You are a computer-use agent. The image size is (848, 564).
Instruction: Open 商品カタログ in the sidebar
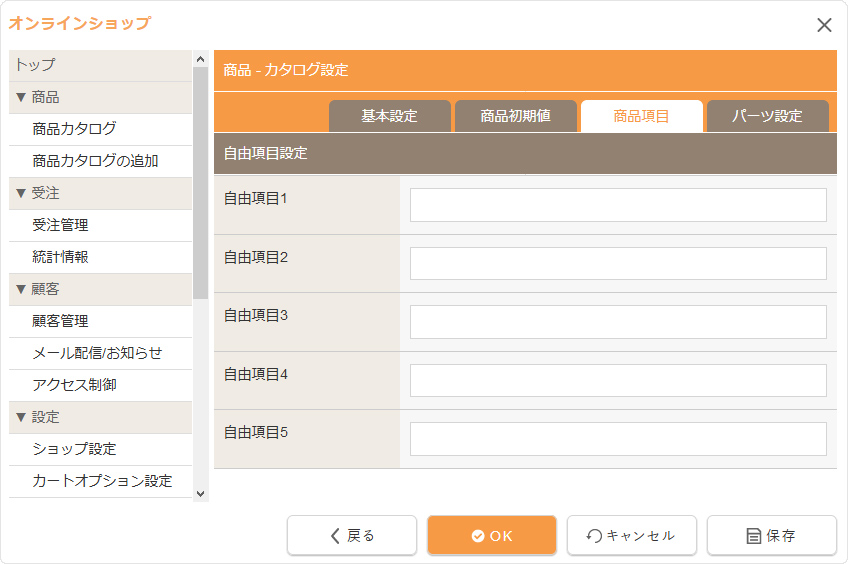coord(74,129)
